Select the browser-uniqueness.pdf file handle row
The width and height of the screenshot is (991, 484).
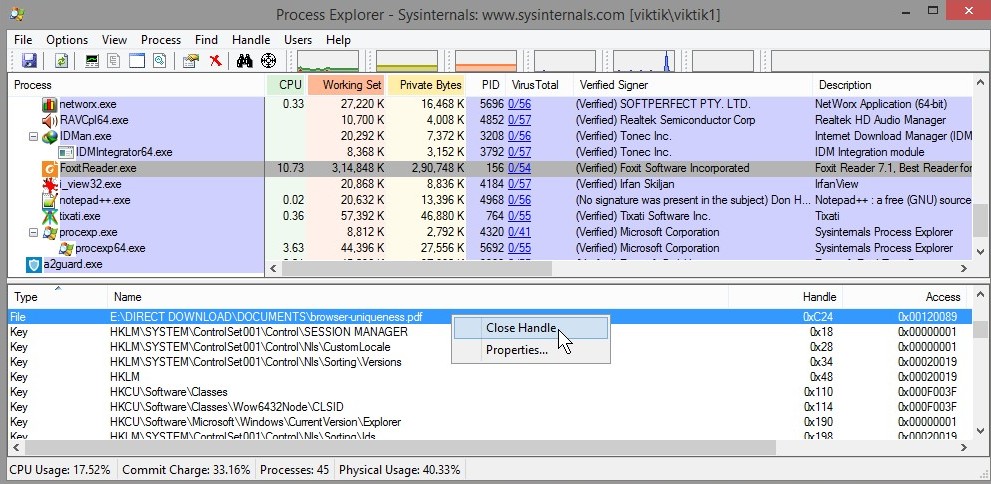pos(490,317)
